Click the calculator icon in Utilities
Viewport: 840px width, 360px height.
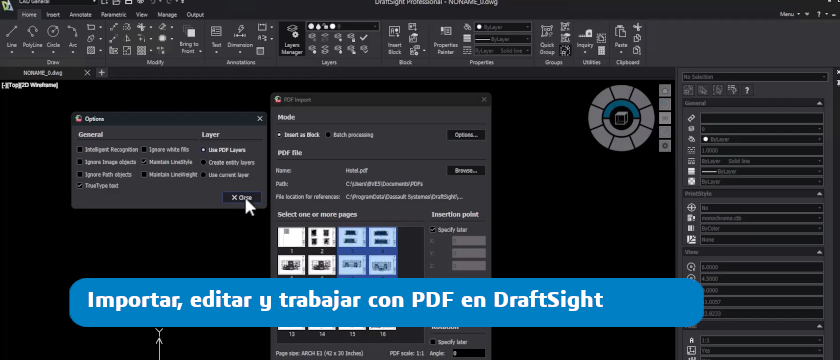point(602,50)
